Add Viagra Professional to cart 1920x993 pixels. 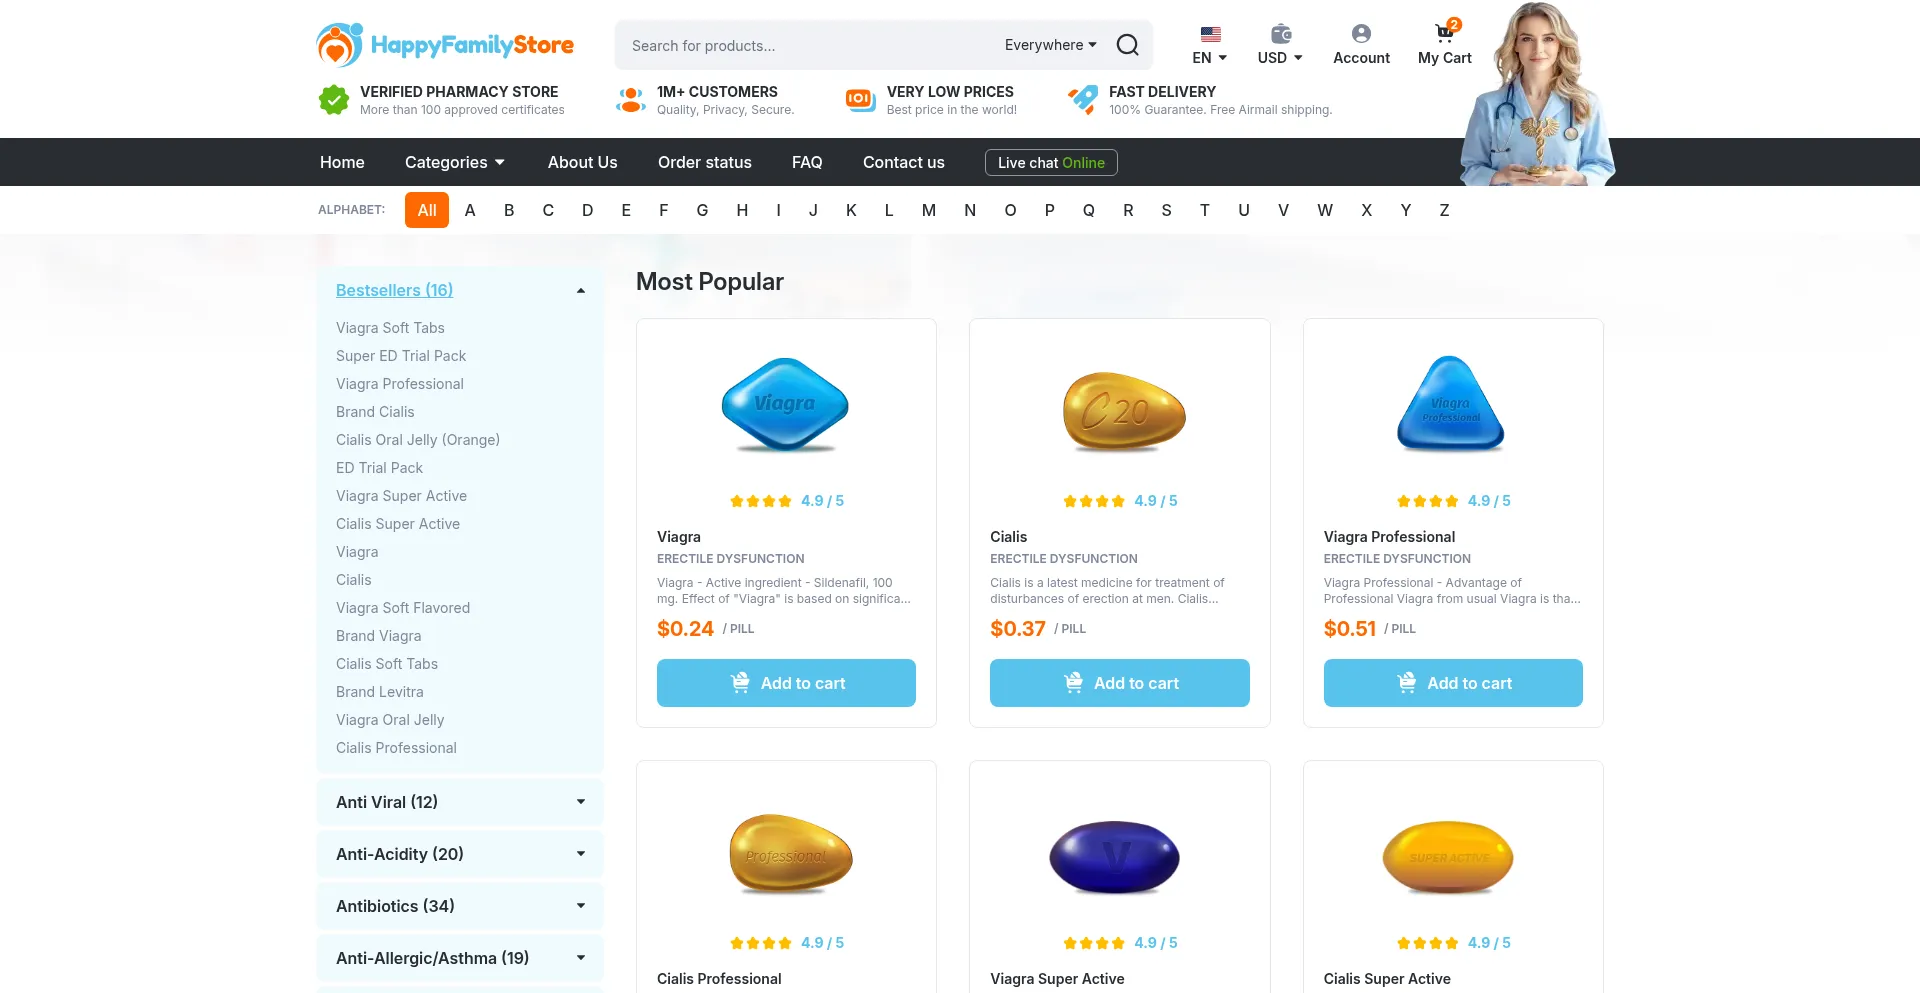1452,683
